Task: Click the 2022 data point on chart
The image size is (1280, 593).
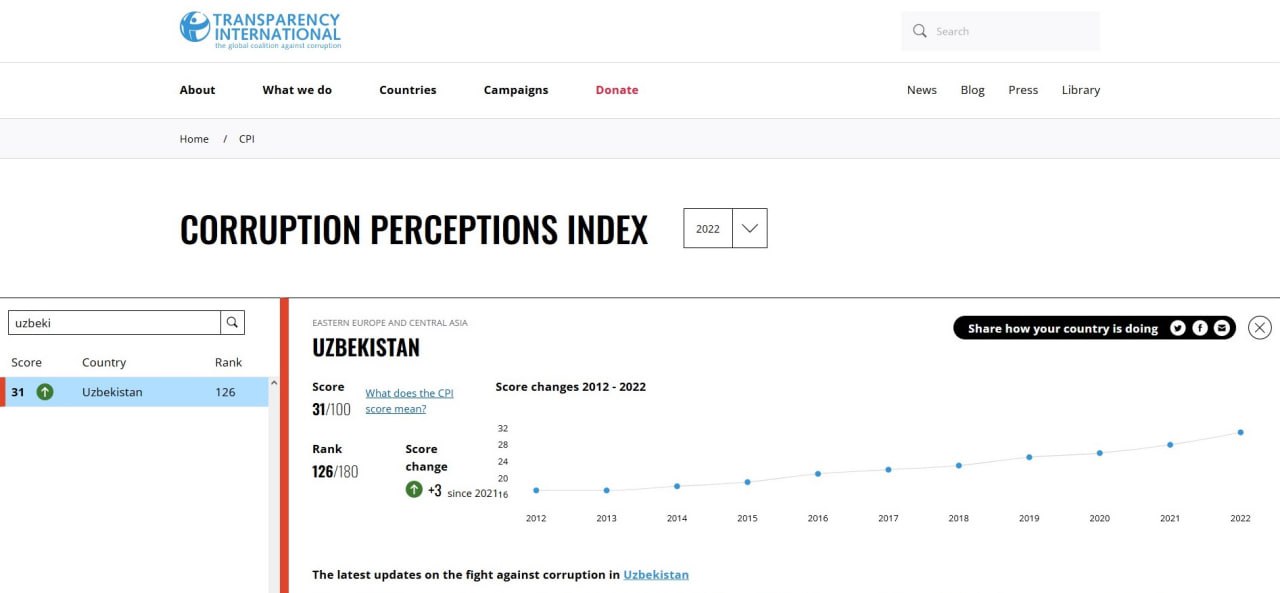Action: [x=1240, y=432]
